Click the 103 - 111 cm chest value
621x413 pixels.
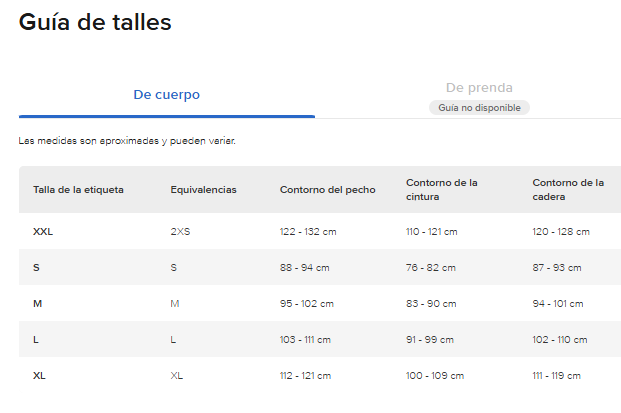(305, 340)
